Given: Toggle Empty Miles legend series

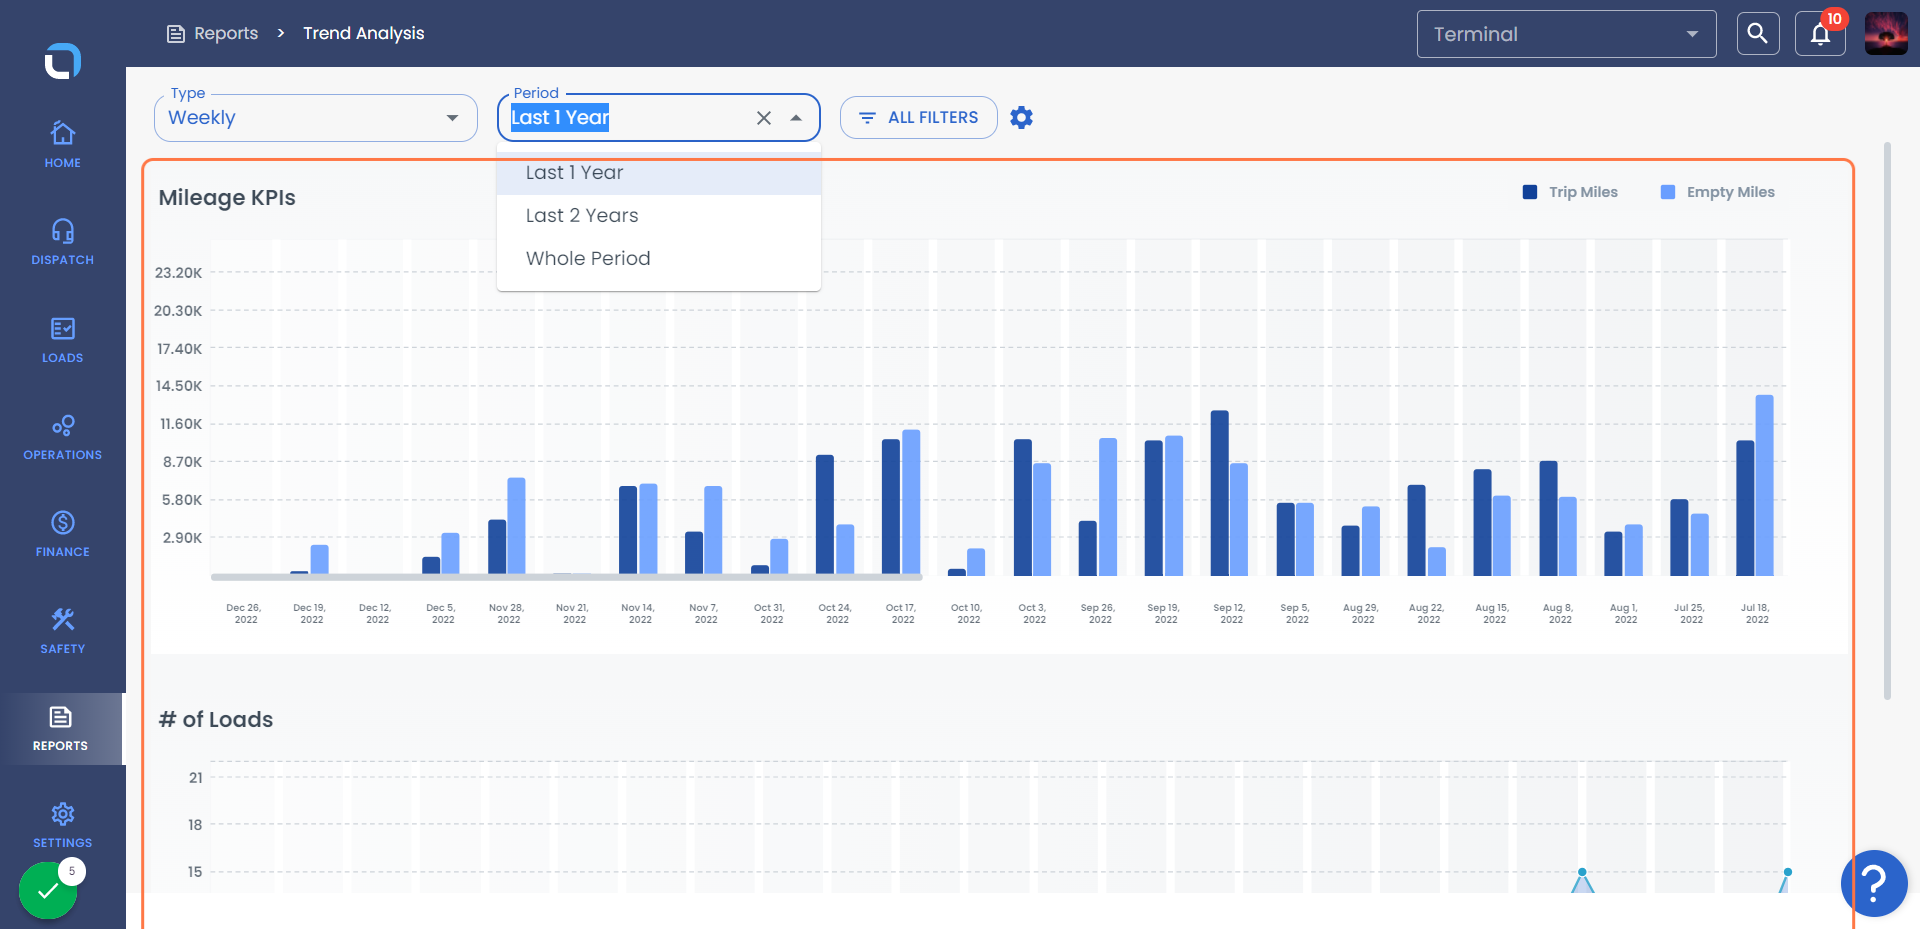Looking at the screenshot, I should 1718,192.
